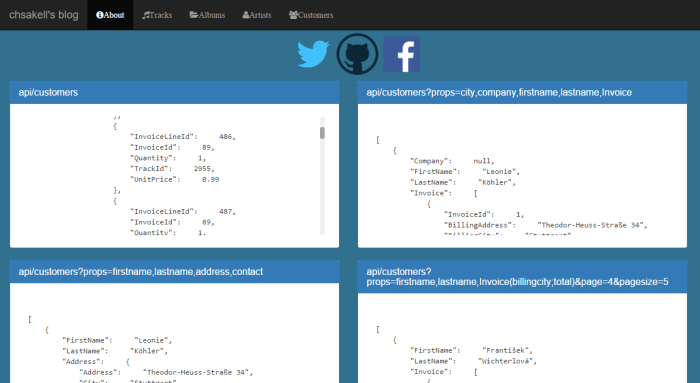Image resolution: width=700 pixels, height=383 pixels.
Task: Click the folder icon beside Albums
Action: pos(193,15)
